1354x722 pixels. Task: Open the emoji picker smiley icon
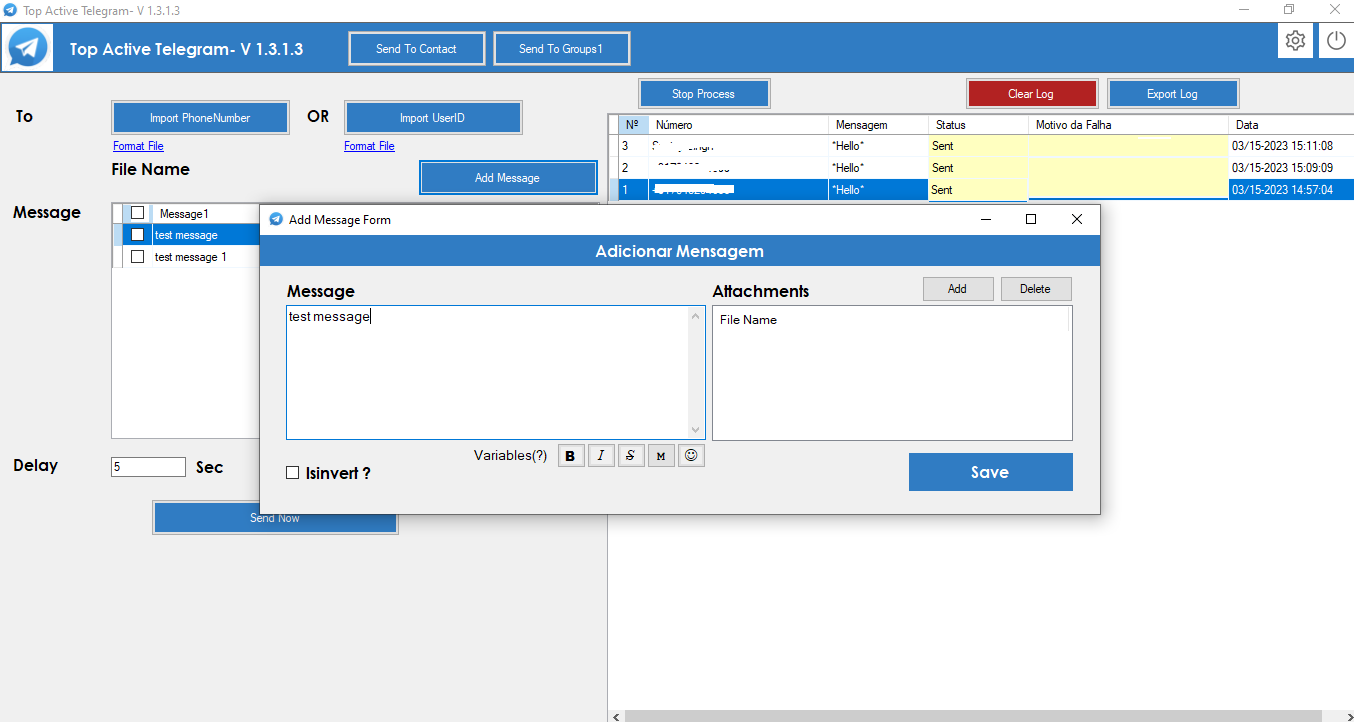(691, 456)
